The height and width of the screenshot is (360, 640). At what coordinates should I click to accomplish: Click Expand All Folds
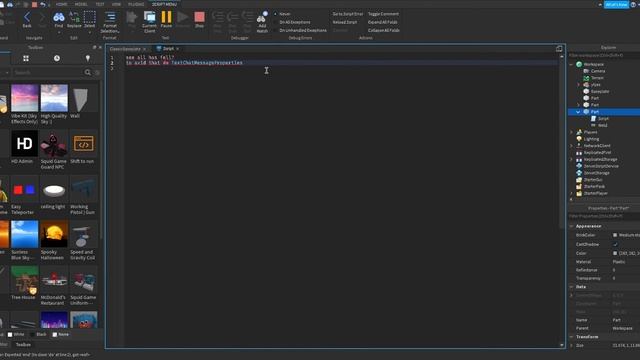tap(382, 22)
